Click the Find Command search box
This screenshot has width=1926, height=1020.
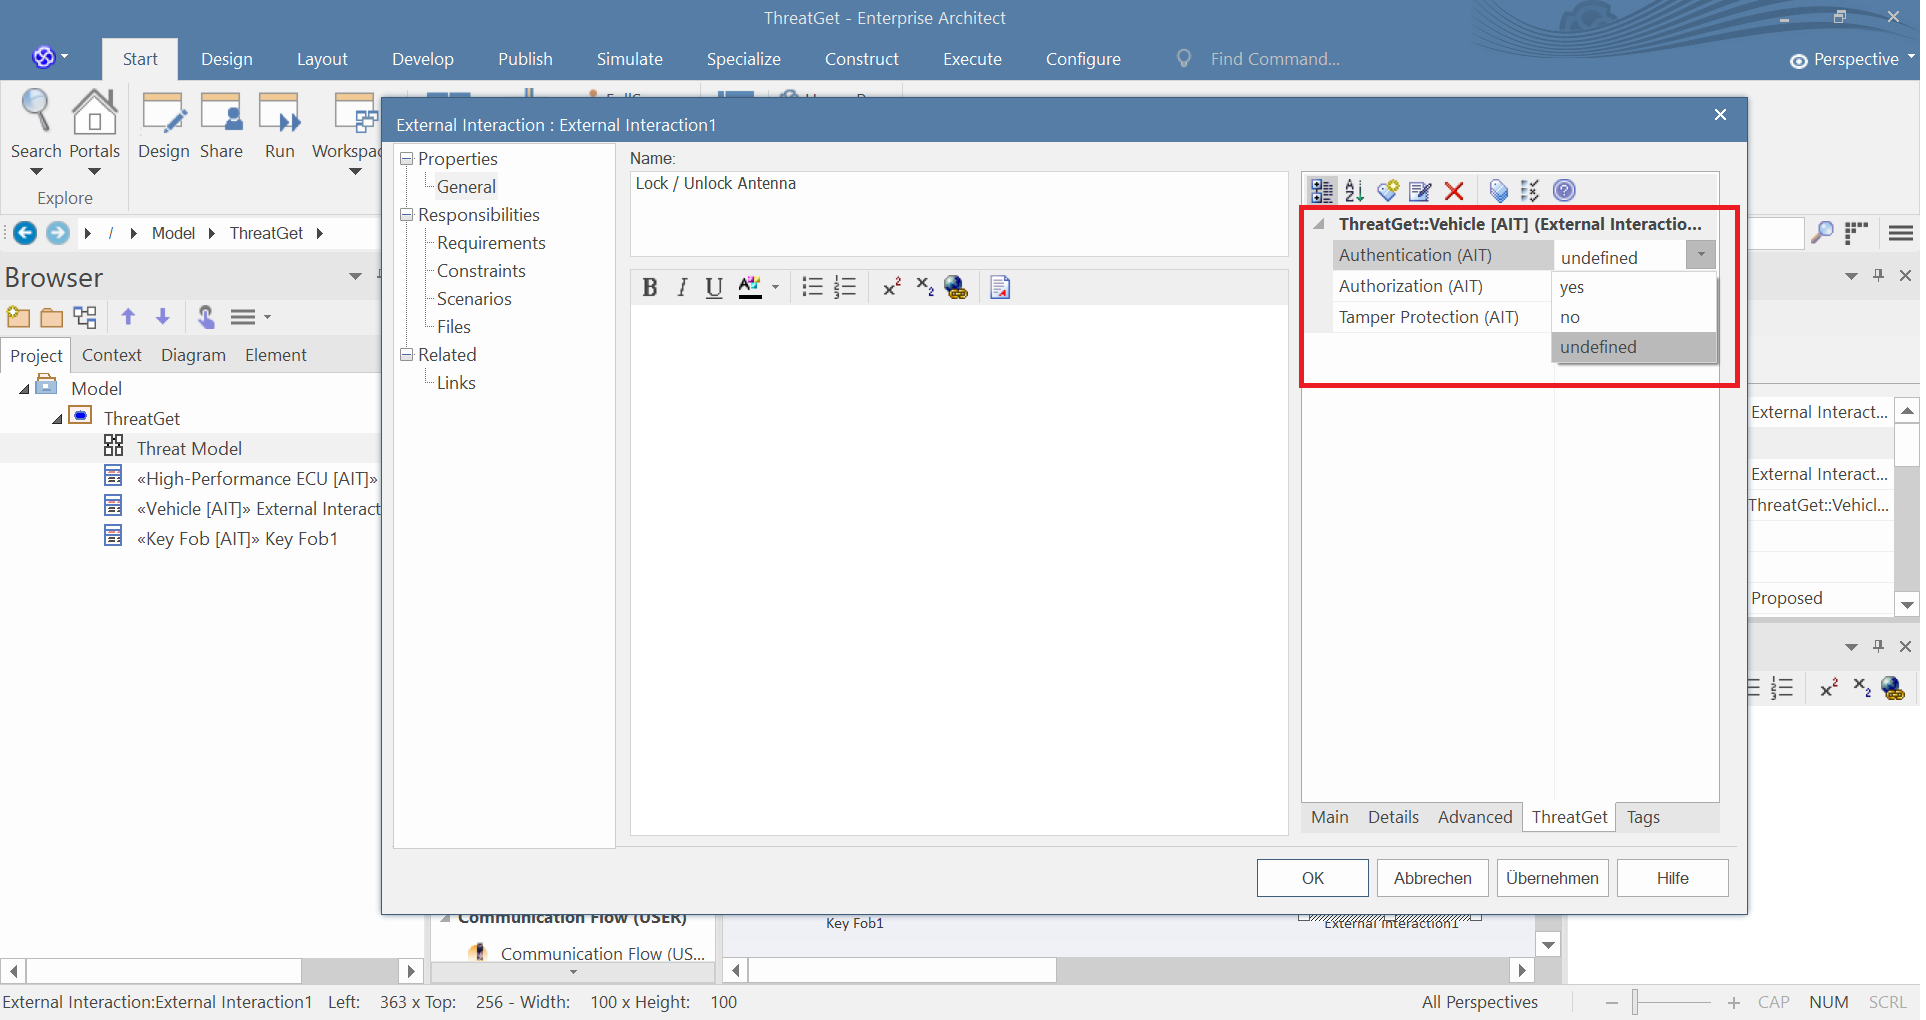pyautogui.click(x=1275, y=59)
